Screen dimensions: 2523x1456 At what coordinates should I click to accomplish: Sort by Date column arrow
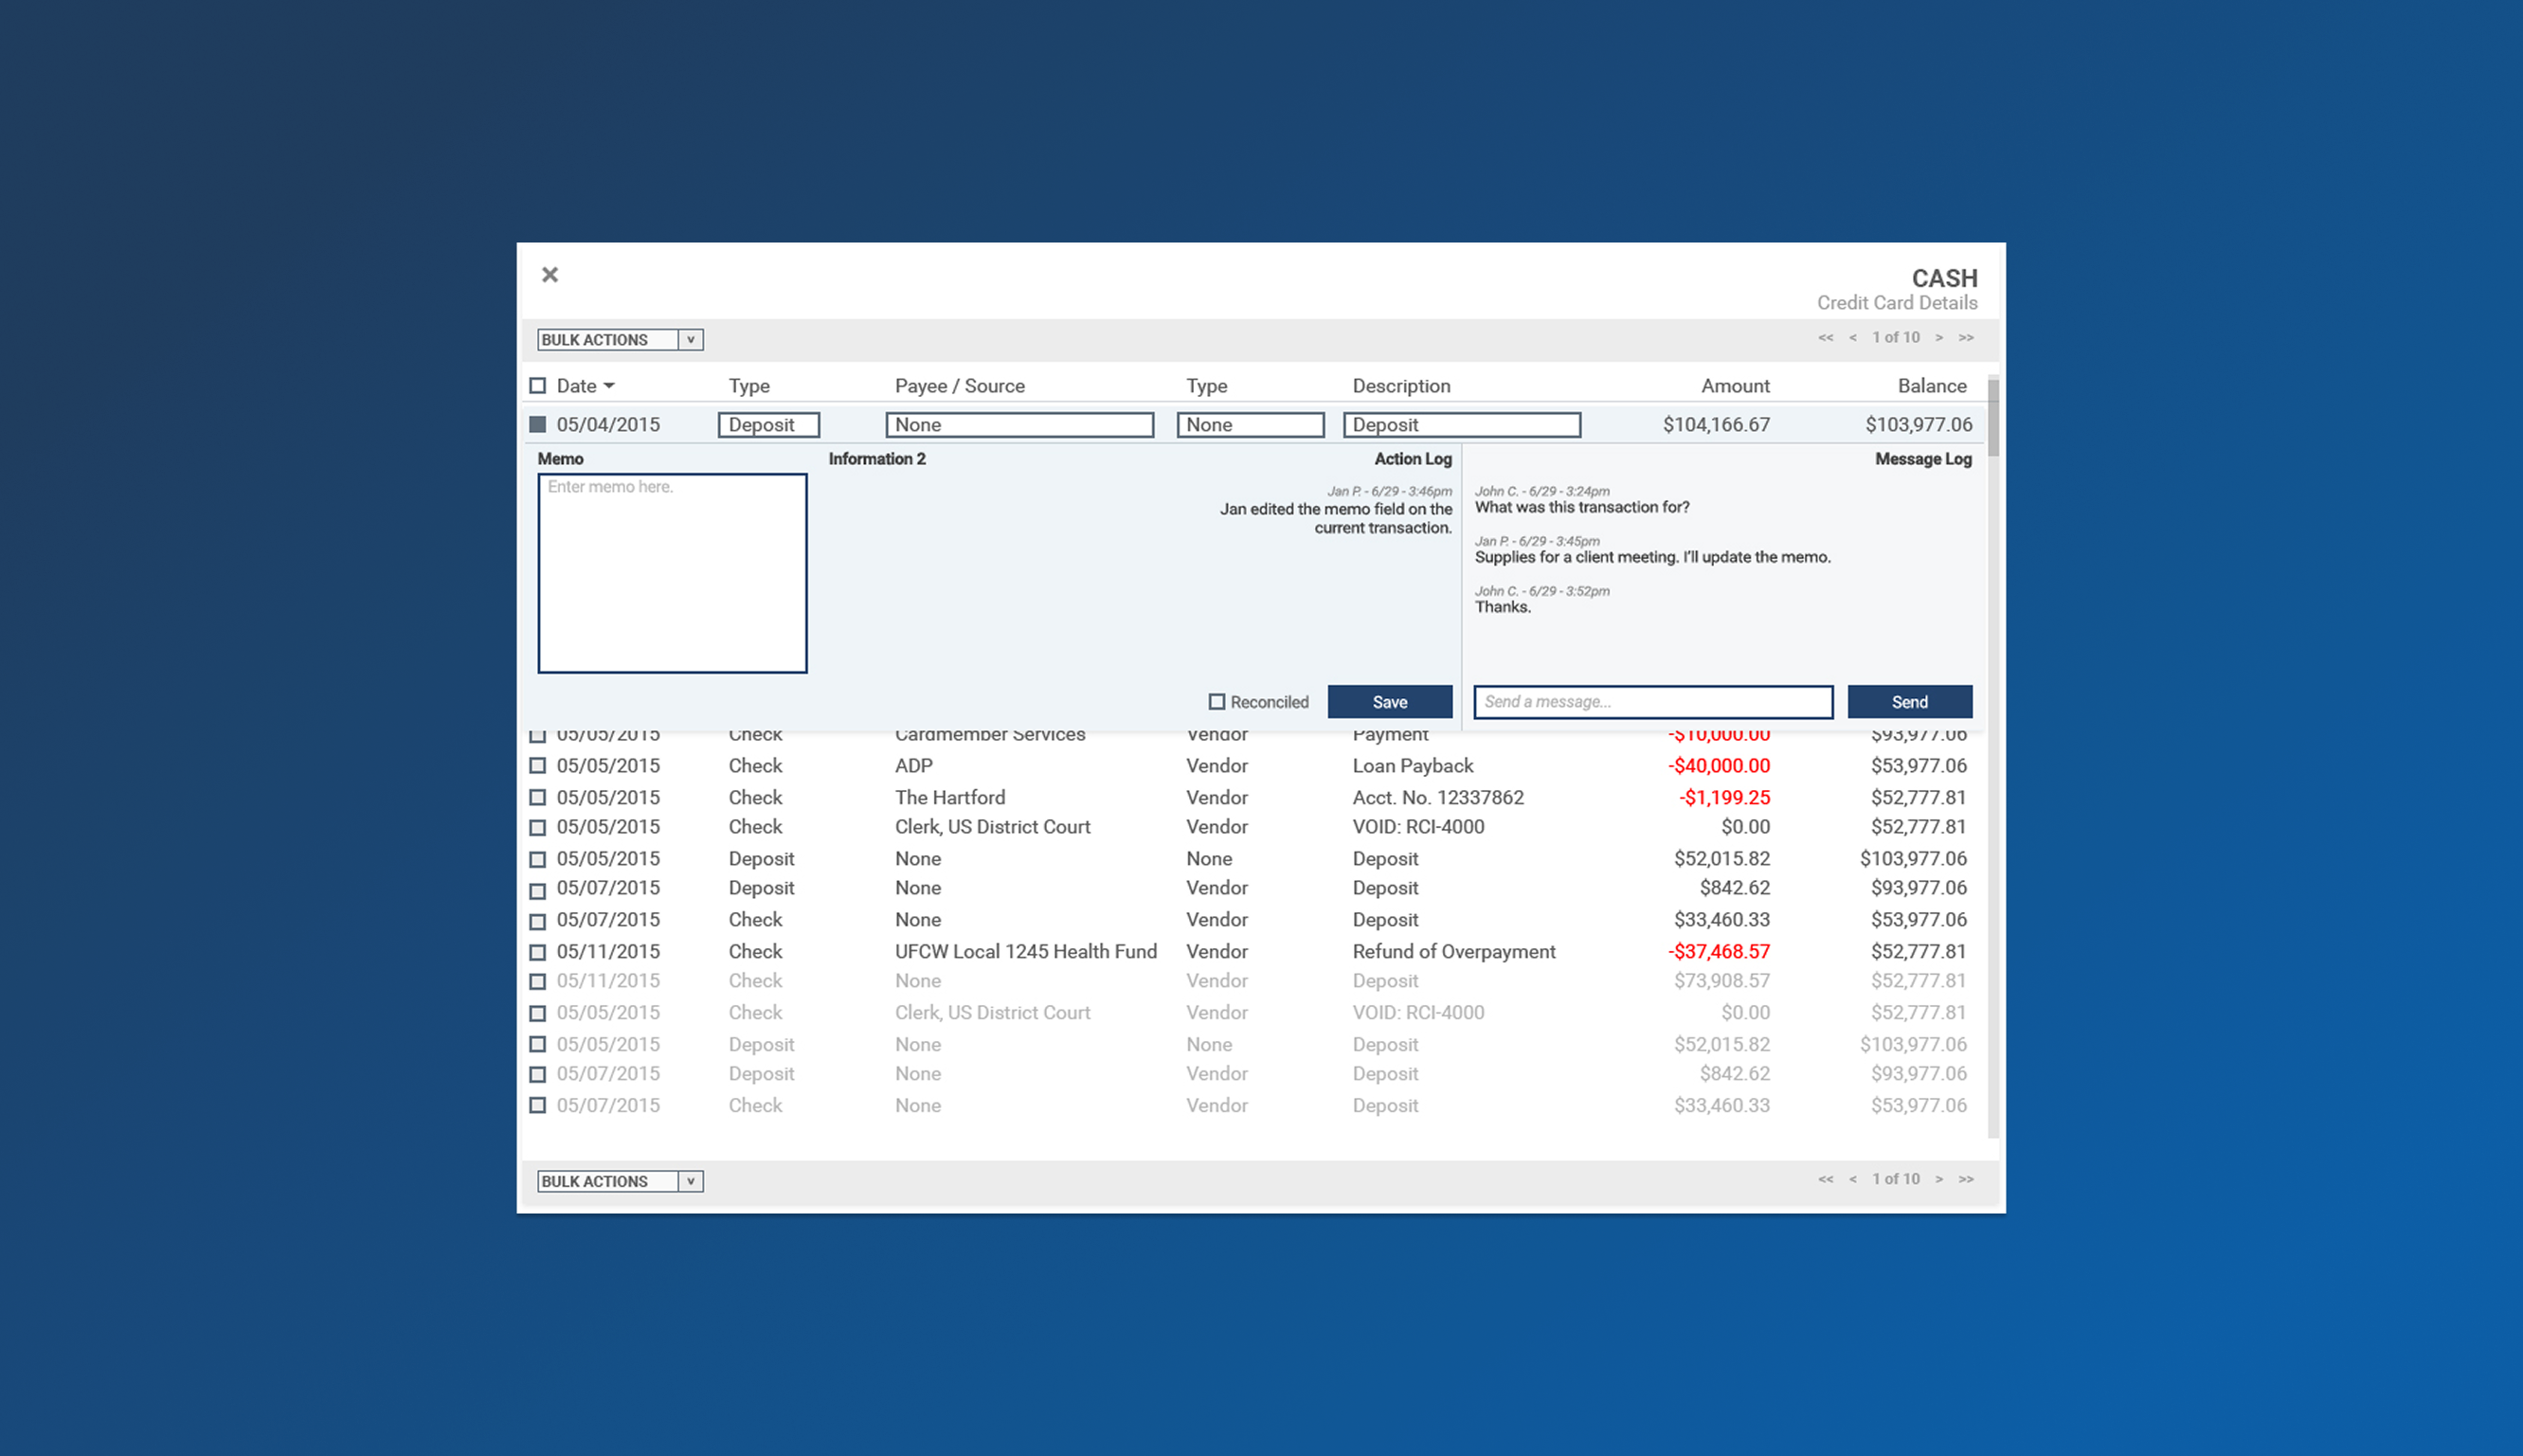click(x=609, y=386)
